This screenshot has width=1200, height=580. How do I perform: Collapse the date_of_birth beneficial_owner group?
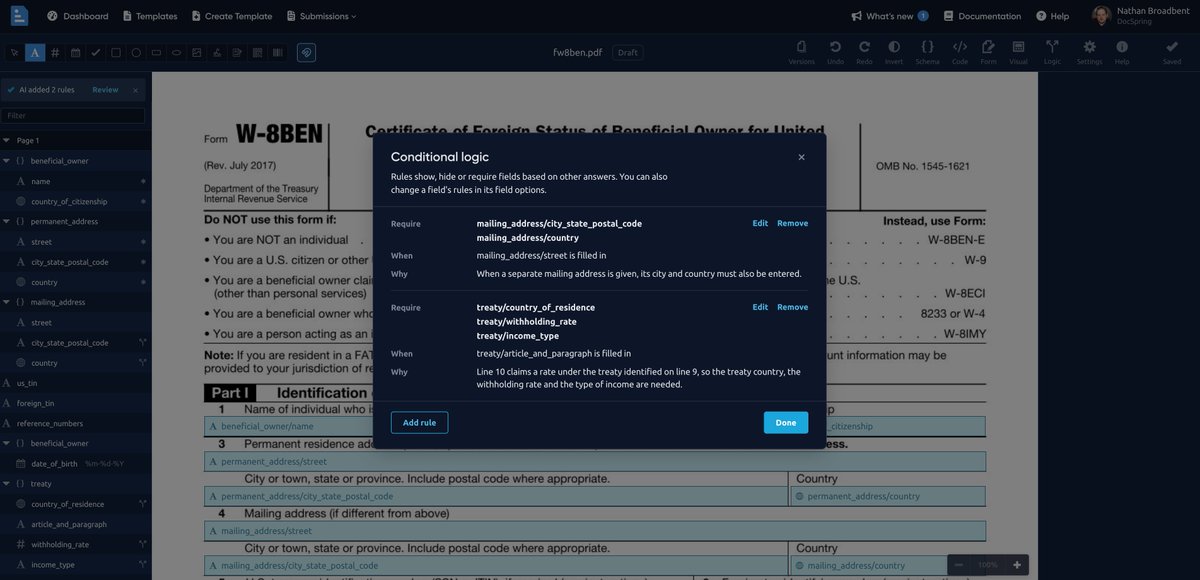click(7, 443)
